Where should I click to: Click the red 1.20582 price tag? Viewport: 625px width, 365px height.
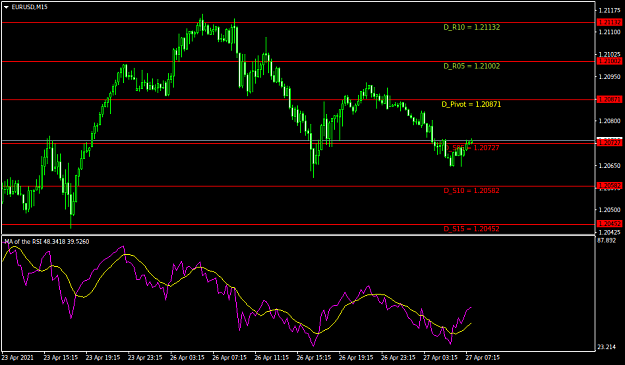pyautogui.click(x=610, y=186)
